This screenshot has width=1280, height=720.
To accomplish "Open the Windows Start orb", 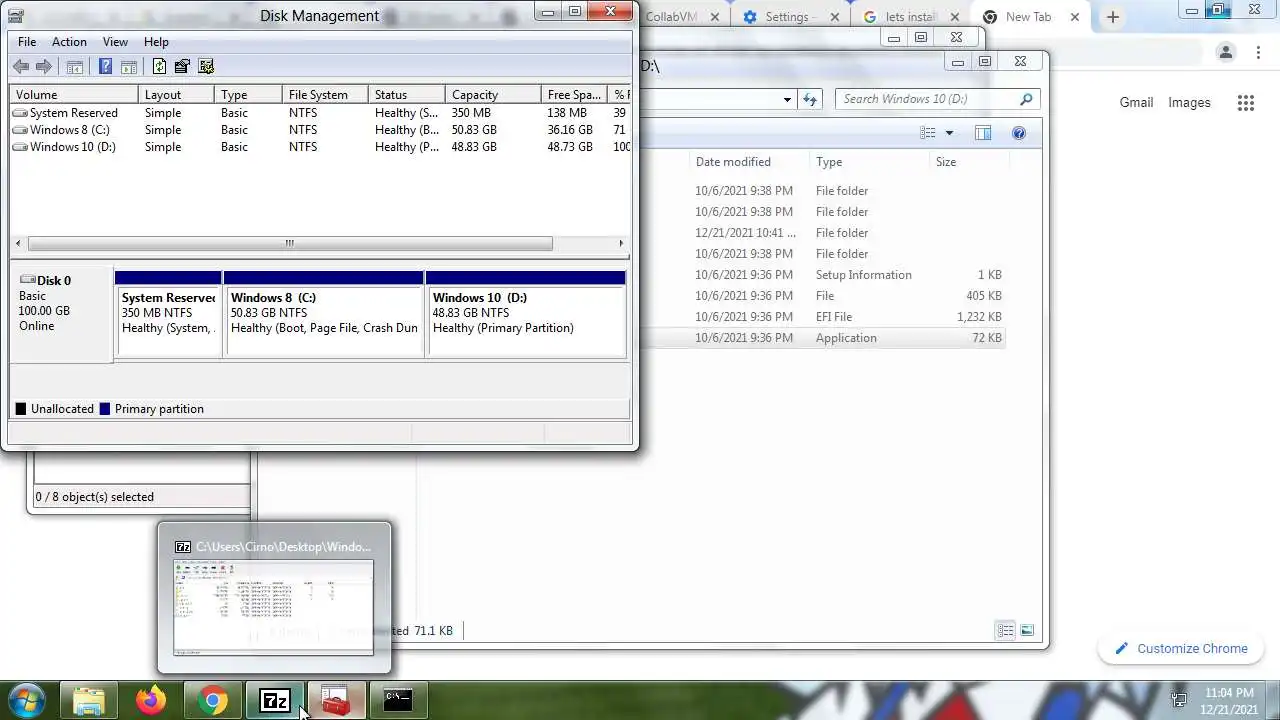I will point(25,700).
